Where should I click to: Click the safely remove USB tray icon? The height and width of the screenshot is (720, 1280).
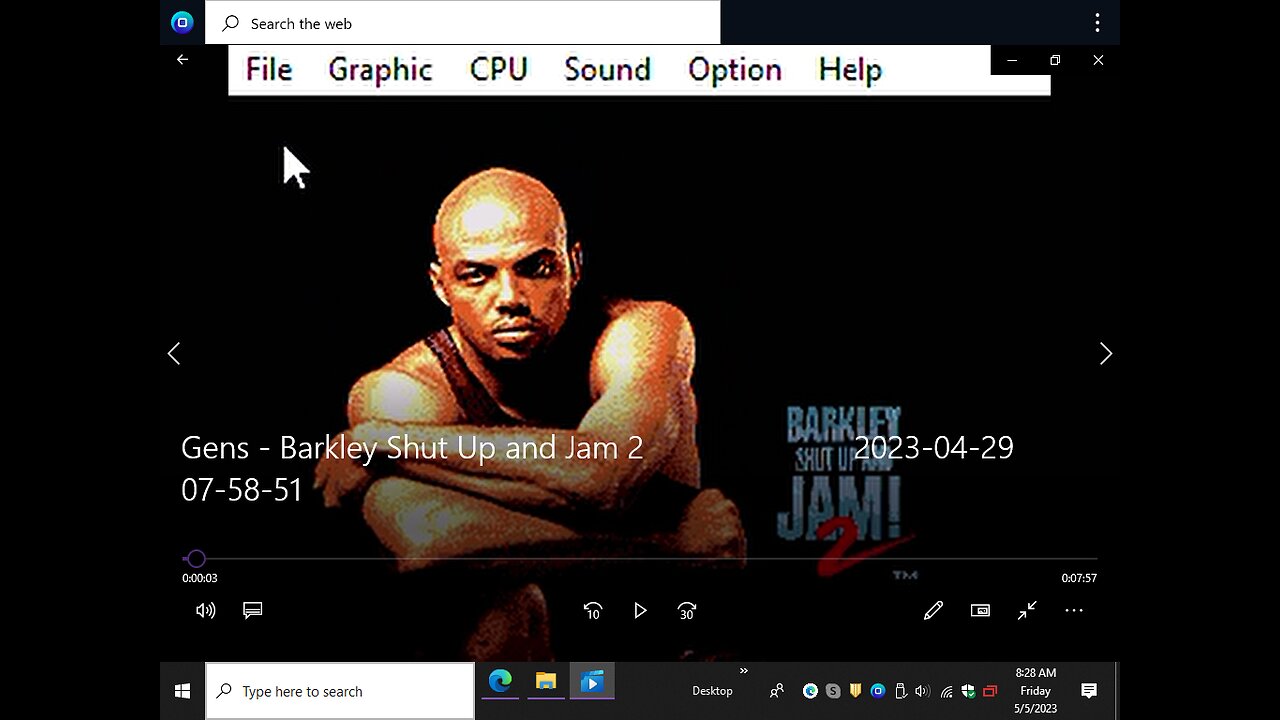pyautogui.click(x=900, y=691)
